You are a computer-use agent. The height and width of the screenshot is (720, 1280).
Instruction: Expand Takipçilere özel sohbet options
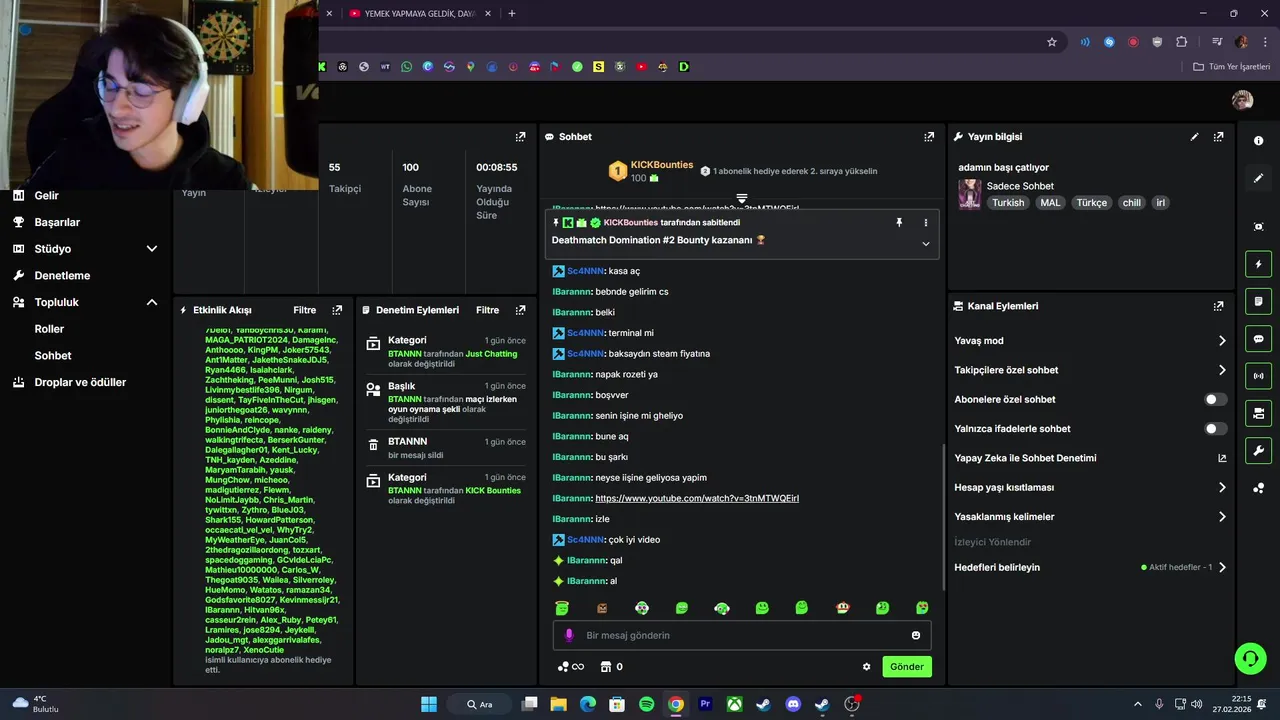click(x=1222, y=370)
